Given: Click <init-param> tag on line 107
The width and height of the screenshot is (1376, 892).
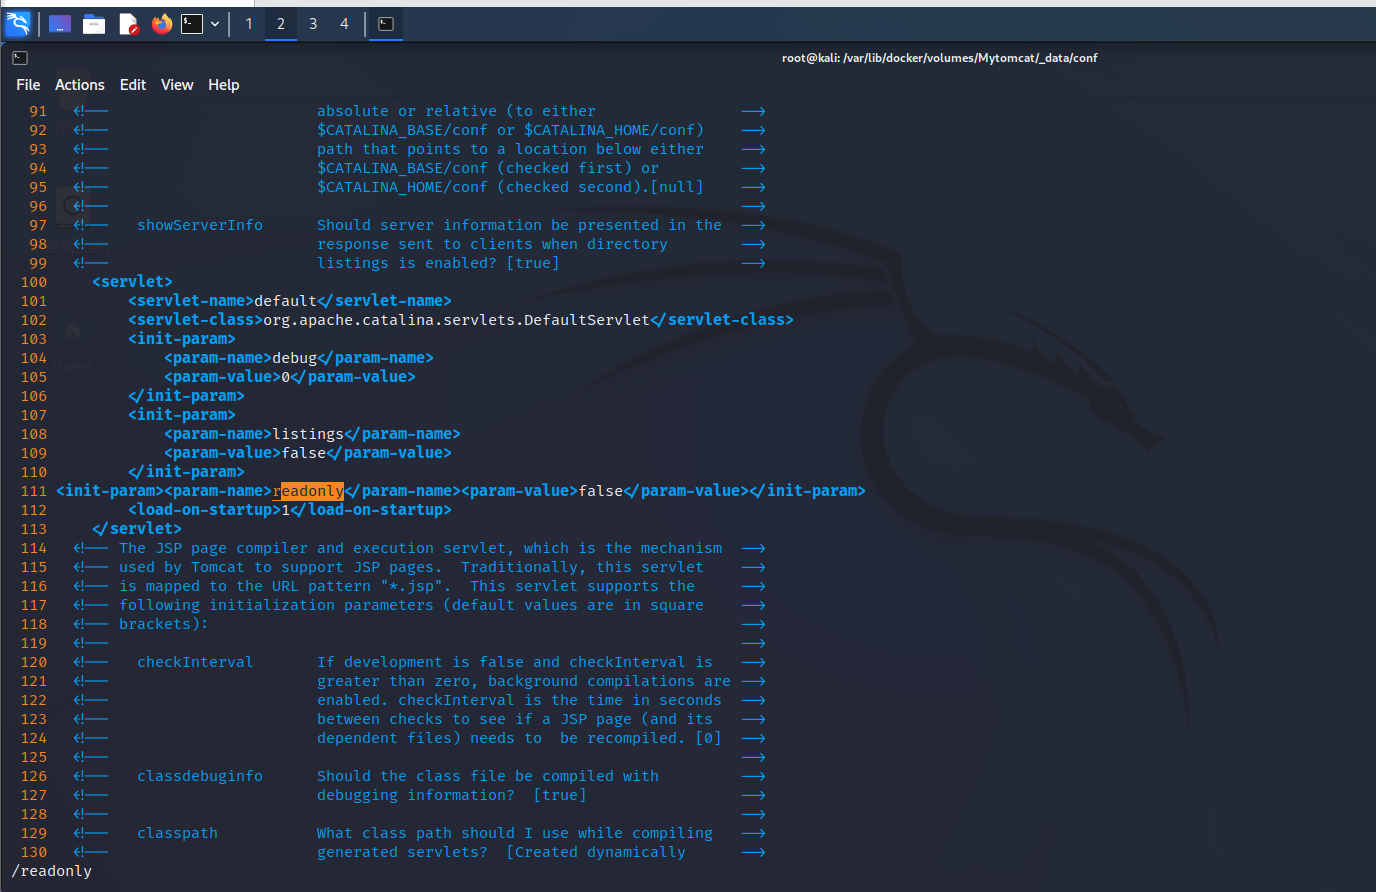Looking at the screenshot, I should 182,415.
